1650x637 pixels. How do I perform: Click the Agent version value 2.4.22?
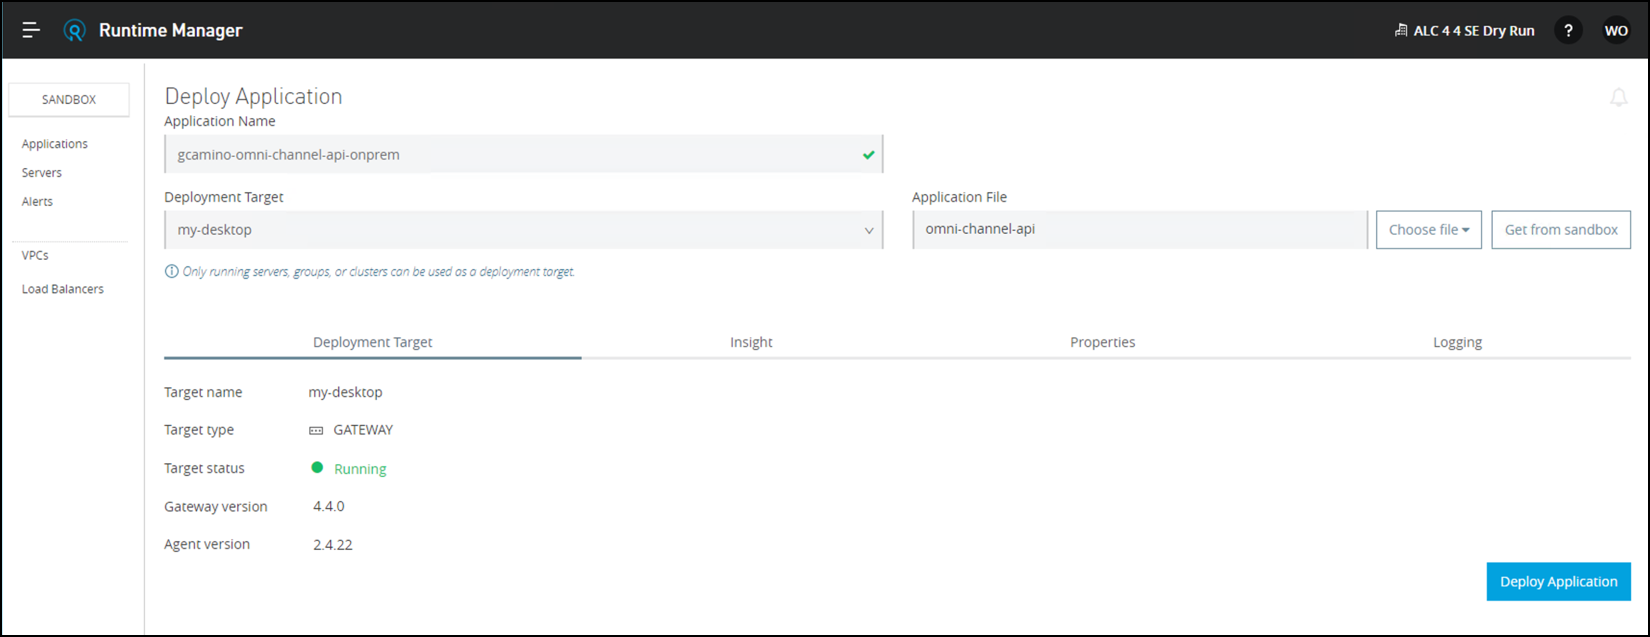click(333, 545)
